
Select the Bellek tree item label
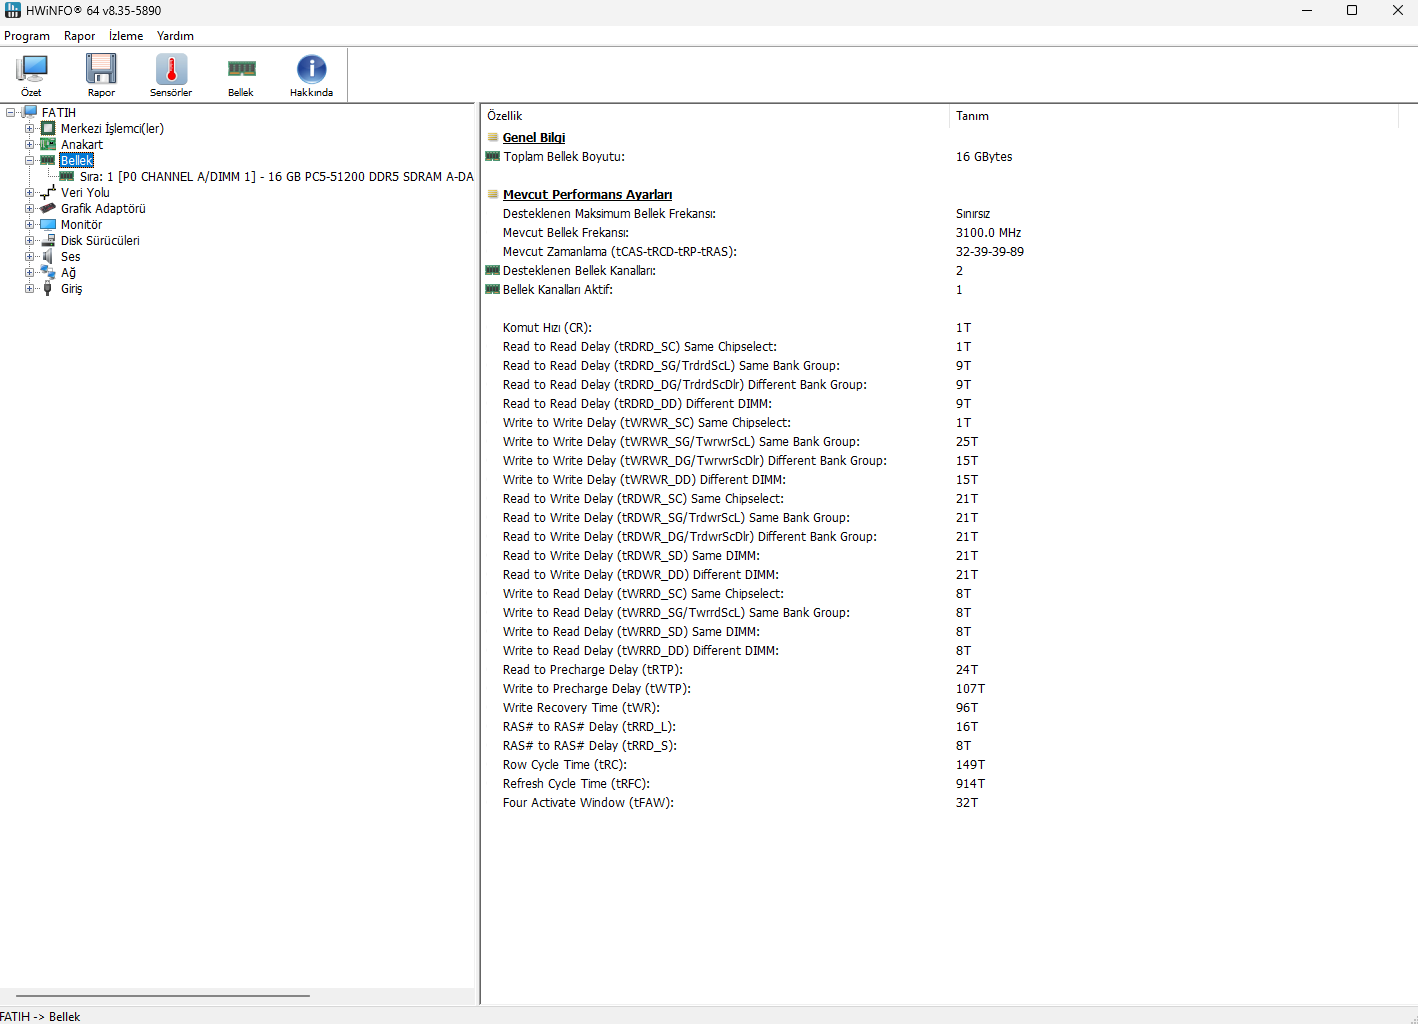point(77,160)
